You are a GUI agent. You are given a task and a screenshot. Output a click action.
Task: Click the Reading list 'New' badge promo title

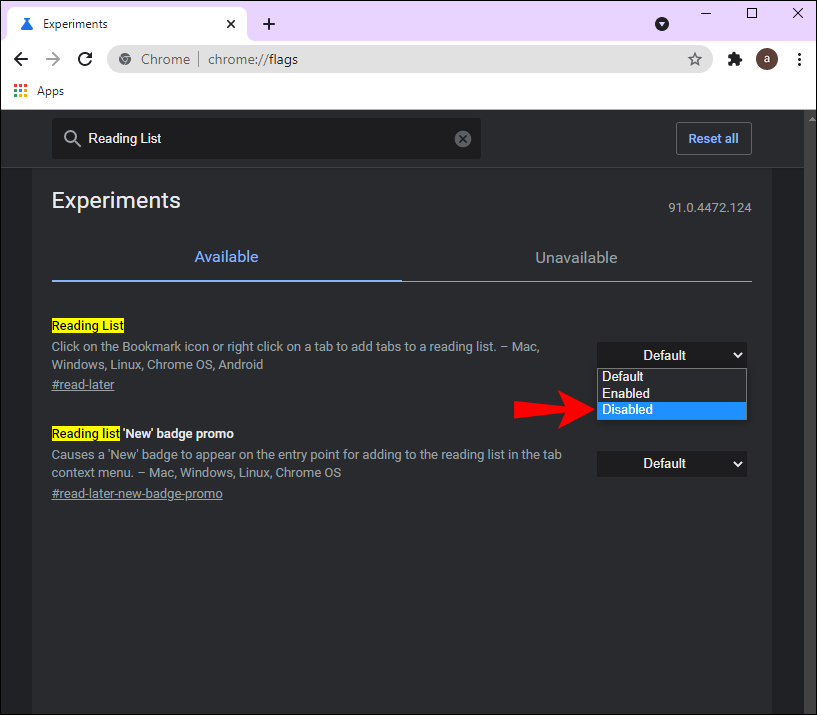coord(143,434)
